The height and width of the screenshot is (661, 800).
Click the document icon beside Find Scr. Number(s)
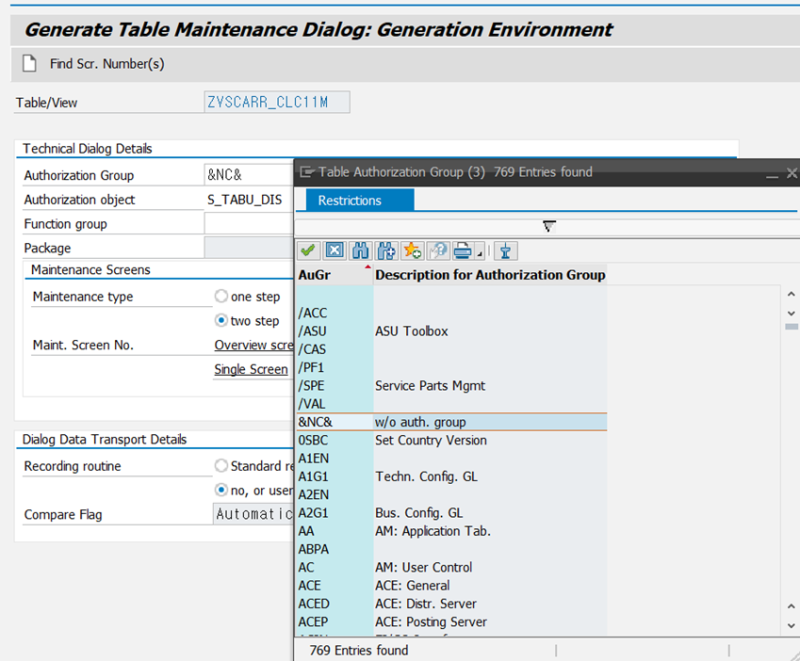click(29, 64)
